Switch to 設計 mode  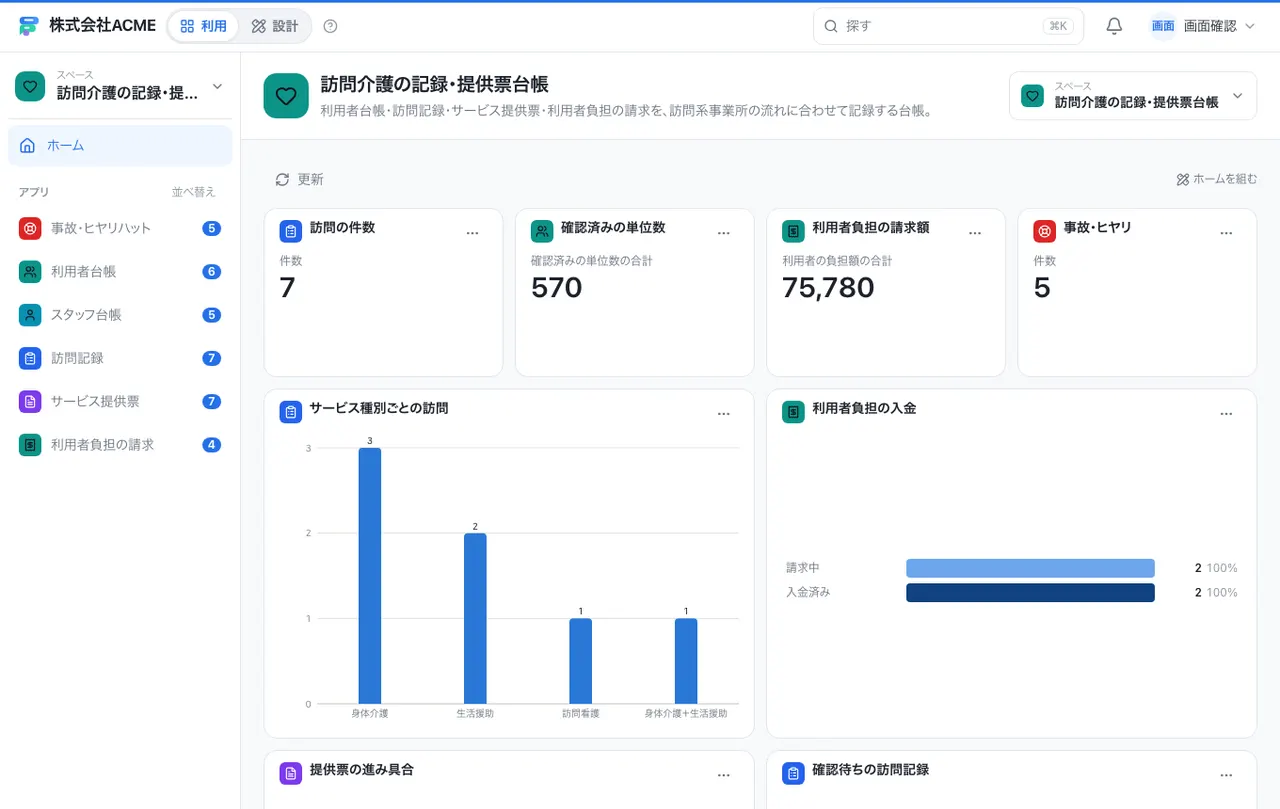point(275,26)
